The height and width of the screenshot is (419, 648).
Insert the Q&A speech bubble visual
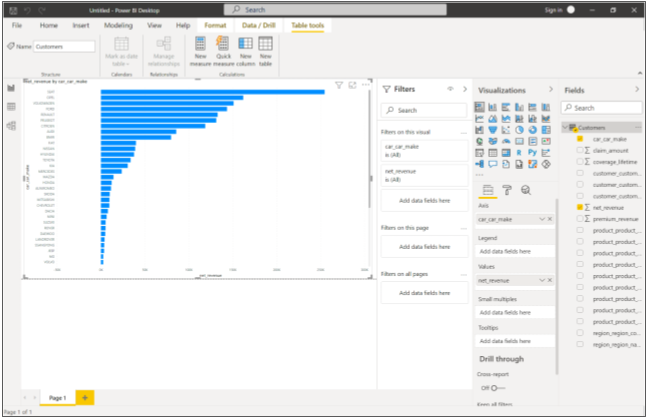point(493,164)
